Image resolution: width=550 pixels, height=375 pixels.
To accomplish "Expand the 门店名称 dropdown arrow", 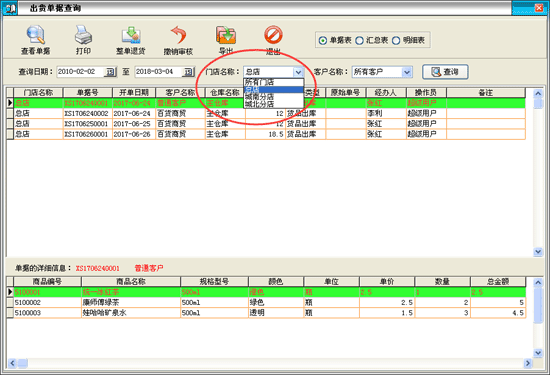I will pyautogui.click(x=298, y=72).
